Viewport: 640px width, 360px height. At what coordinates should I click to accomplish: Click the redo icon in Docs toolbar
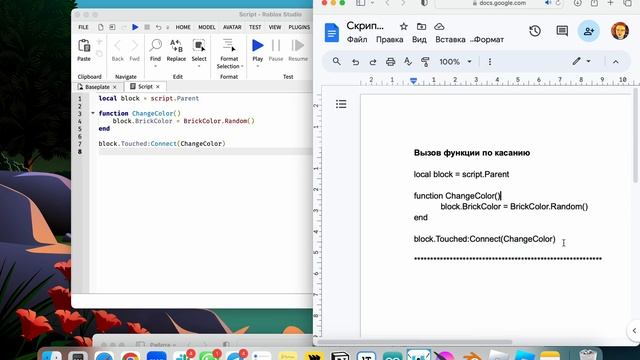tap(373, 62)
